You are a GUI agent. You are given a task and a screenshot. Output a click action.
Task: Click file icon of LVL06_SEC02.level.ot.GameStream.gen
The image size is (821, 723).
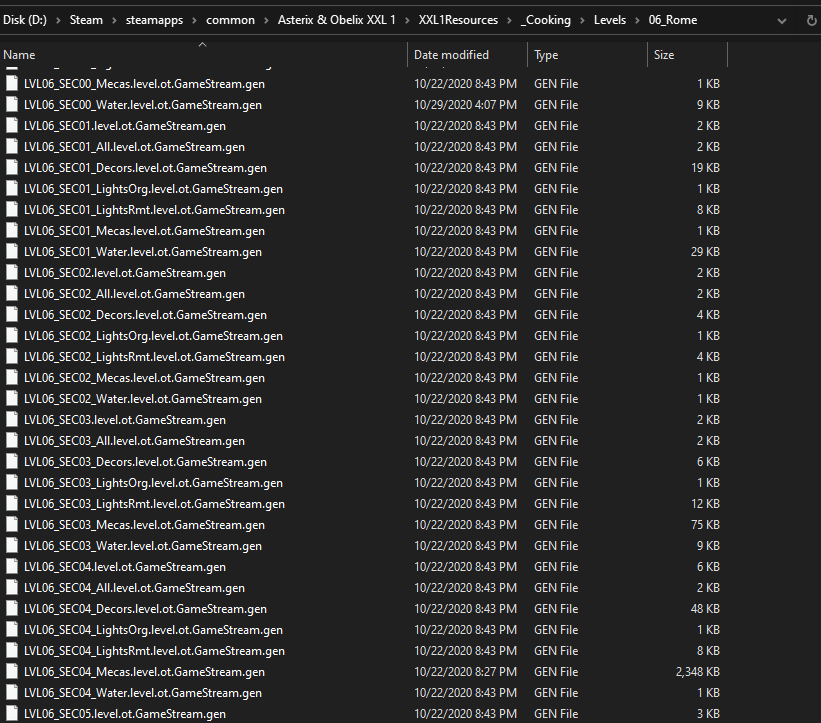click(x=12, y=273)
